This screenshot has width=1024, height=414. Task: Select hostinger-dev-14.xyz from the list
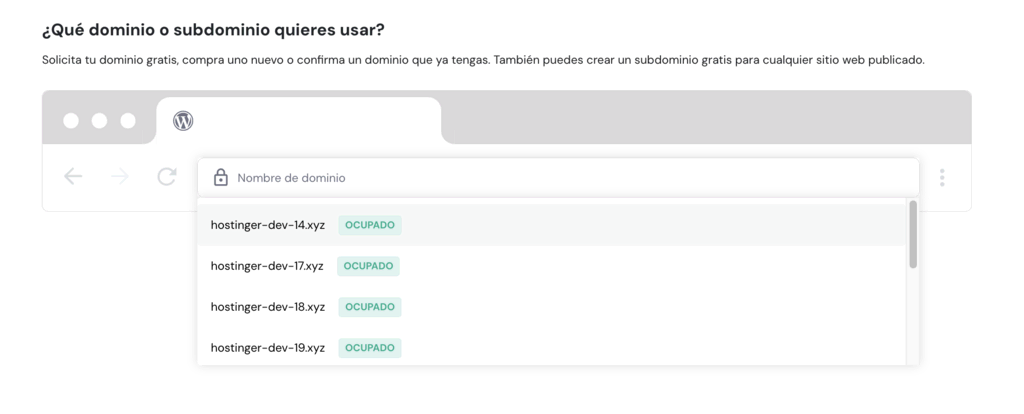[267, 225]
